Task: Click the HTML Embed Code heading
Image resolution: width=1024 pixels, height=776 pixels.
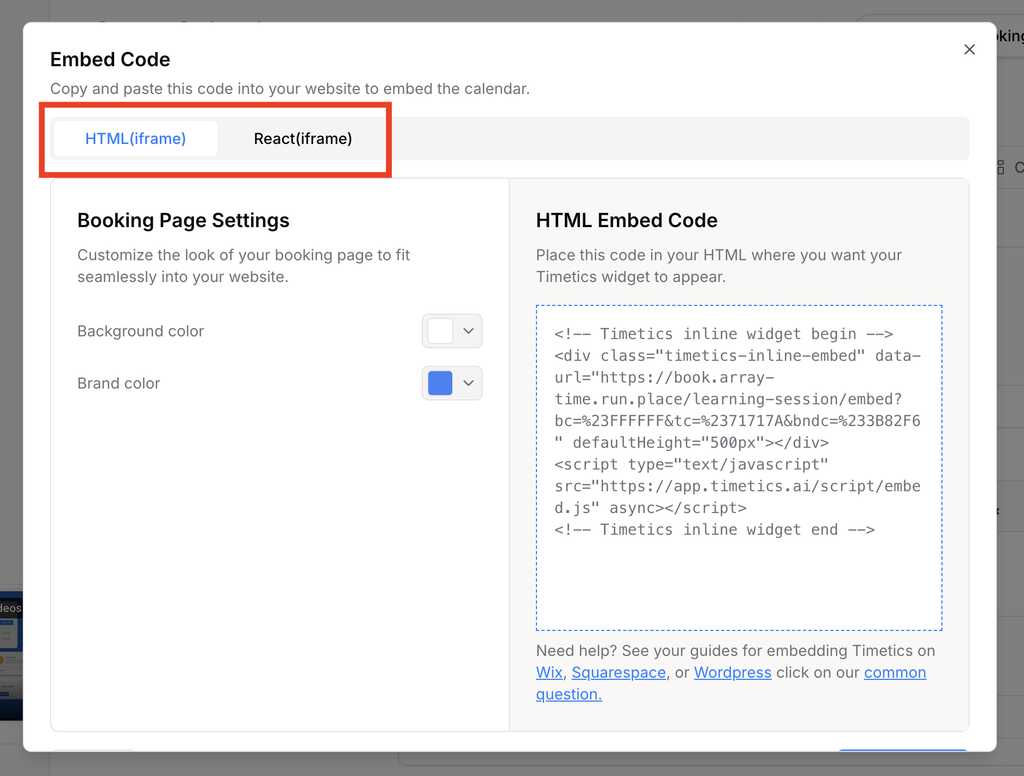Action: (626, 220)
